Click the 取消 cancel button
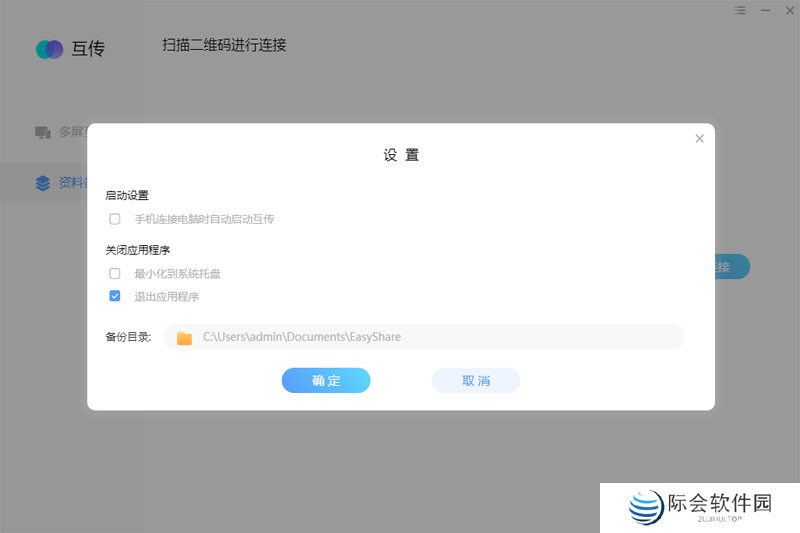The height and width of the screenshot is (533, 800). pyautogui.click(x=476, y=380)
